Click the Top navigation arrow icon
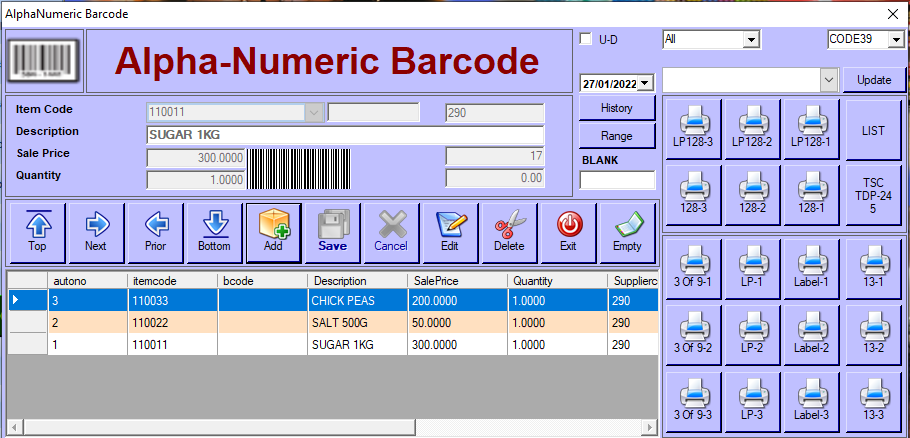 pos(37,224)
